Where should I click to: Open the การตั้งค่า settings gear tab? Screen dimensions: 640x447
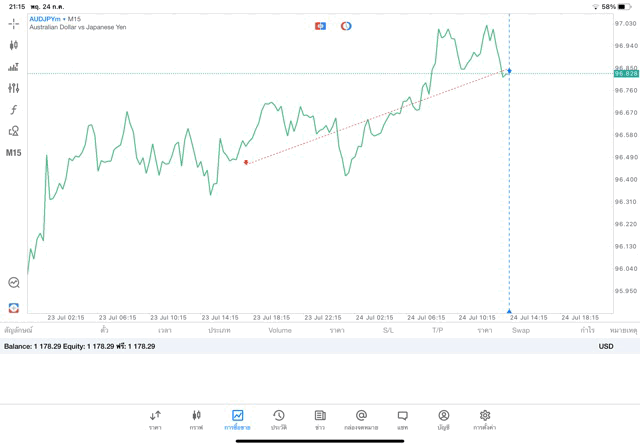484,419
